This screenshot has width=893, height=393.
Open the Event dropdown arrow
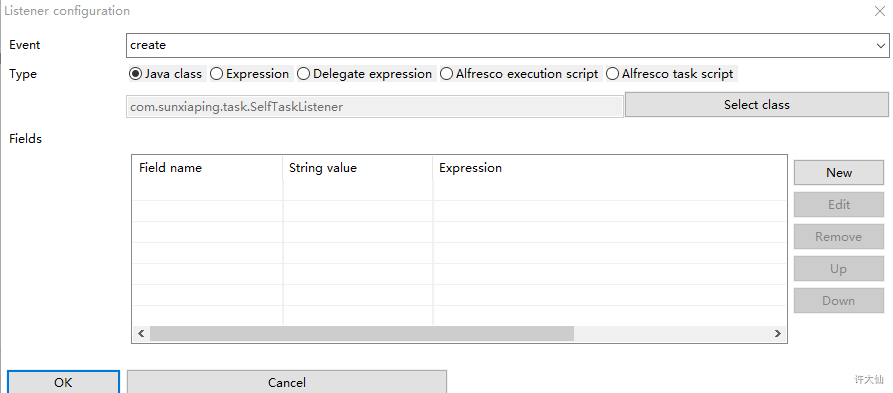pos(880,46)
